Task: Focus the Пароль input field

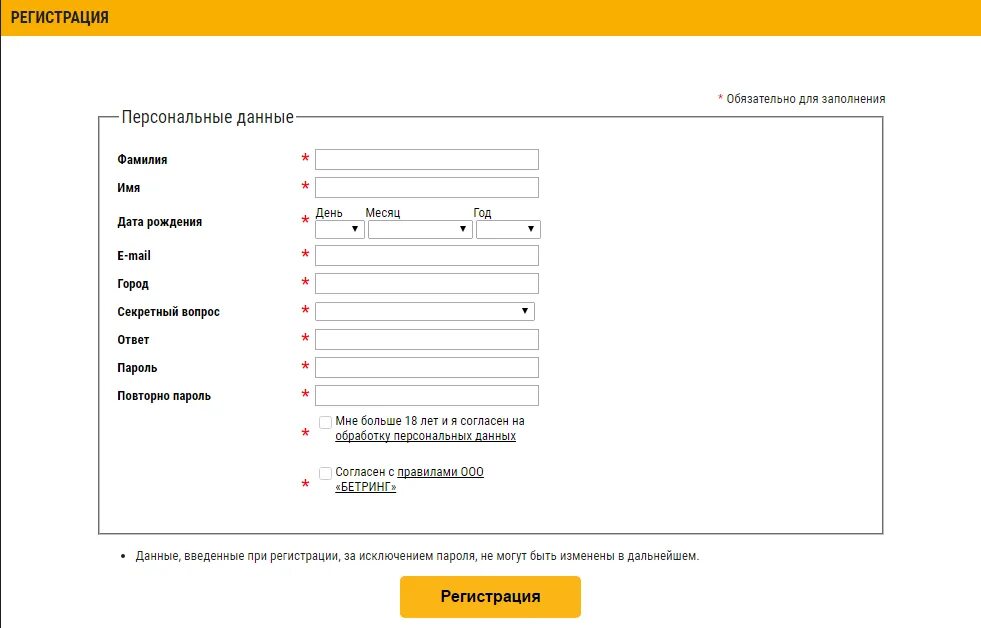Action: (x=427, y=368)
